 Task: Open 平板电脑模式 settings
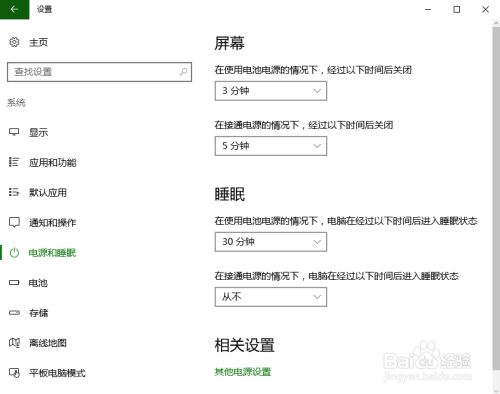click(x=57, y=373)
